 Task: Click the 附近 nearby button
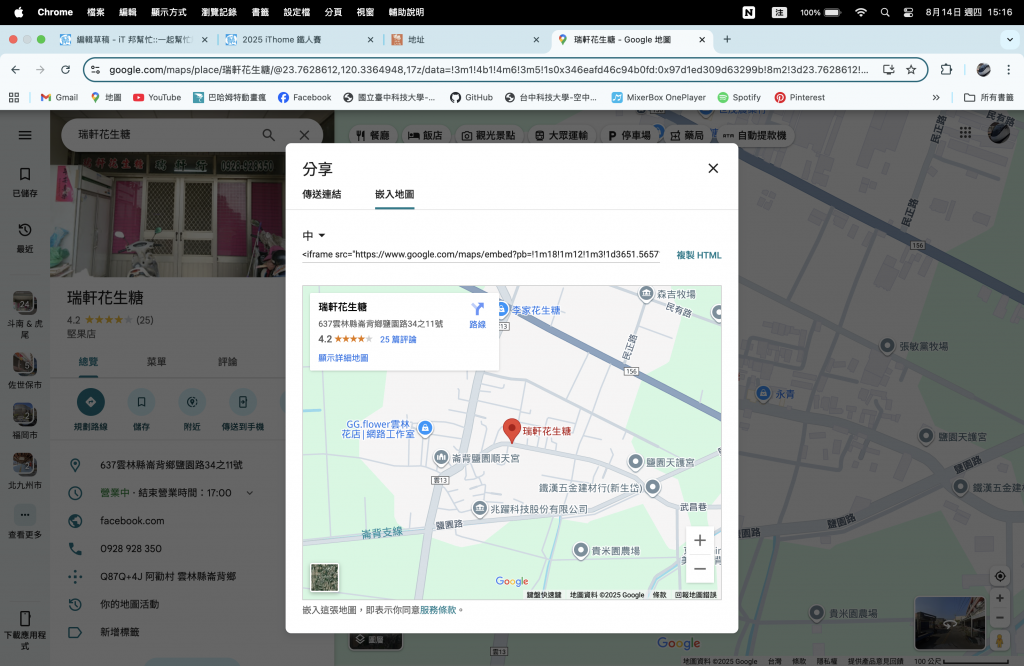[192, 410]
